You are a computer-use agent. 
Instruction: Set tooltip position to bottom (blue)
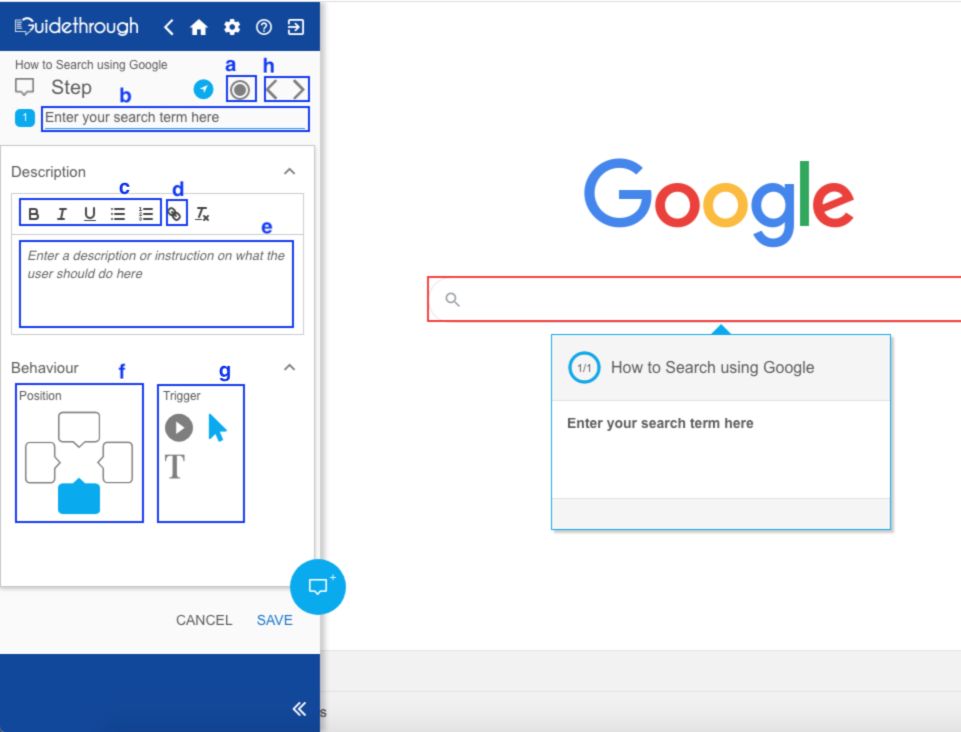pyautogui.click(x=79, y=497)
